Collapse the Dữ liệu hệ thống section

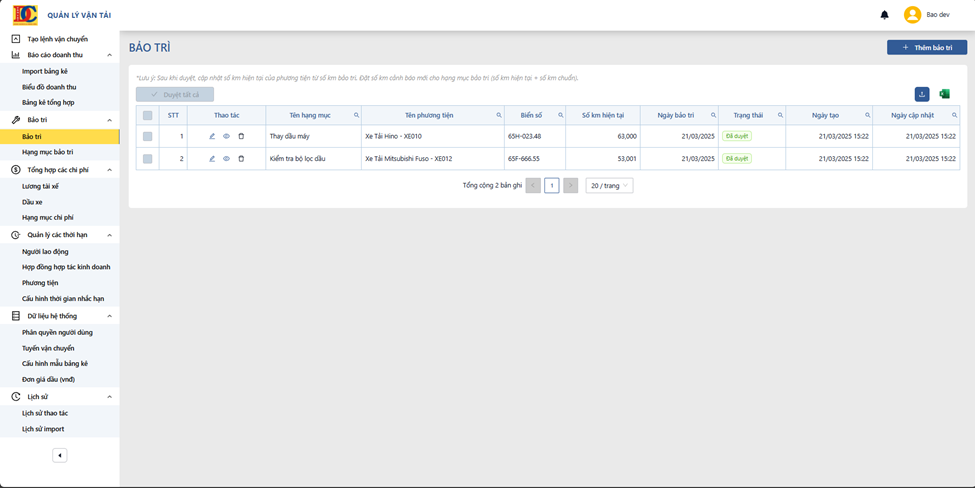(109, 316)
